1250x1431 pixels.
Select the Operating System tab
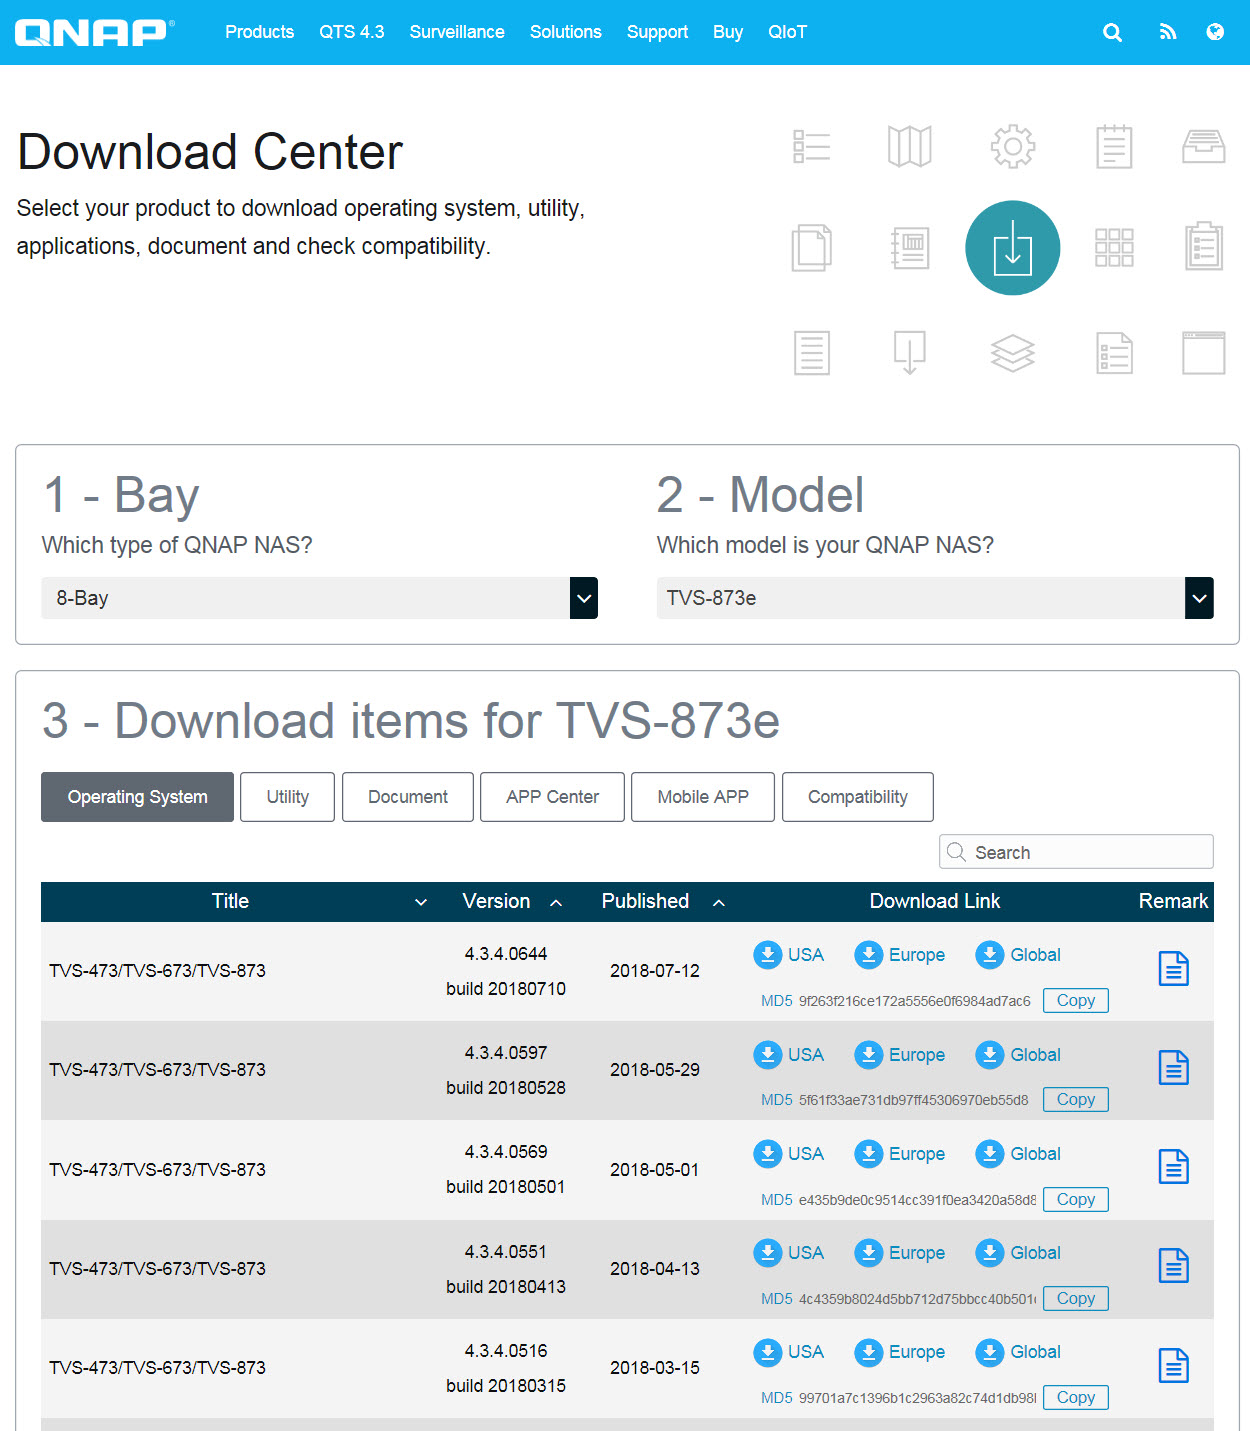(x=138, y=797)
